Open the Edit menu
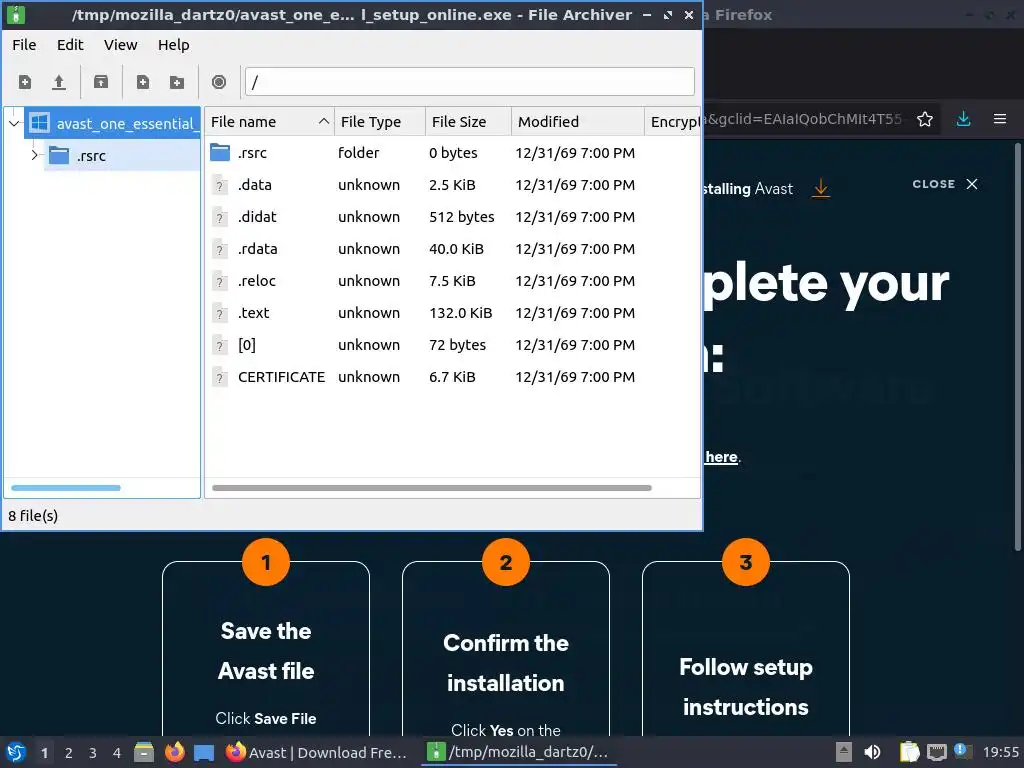Viewport: 1024px width, 768px height. pos(70,45)
